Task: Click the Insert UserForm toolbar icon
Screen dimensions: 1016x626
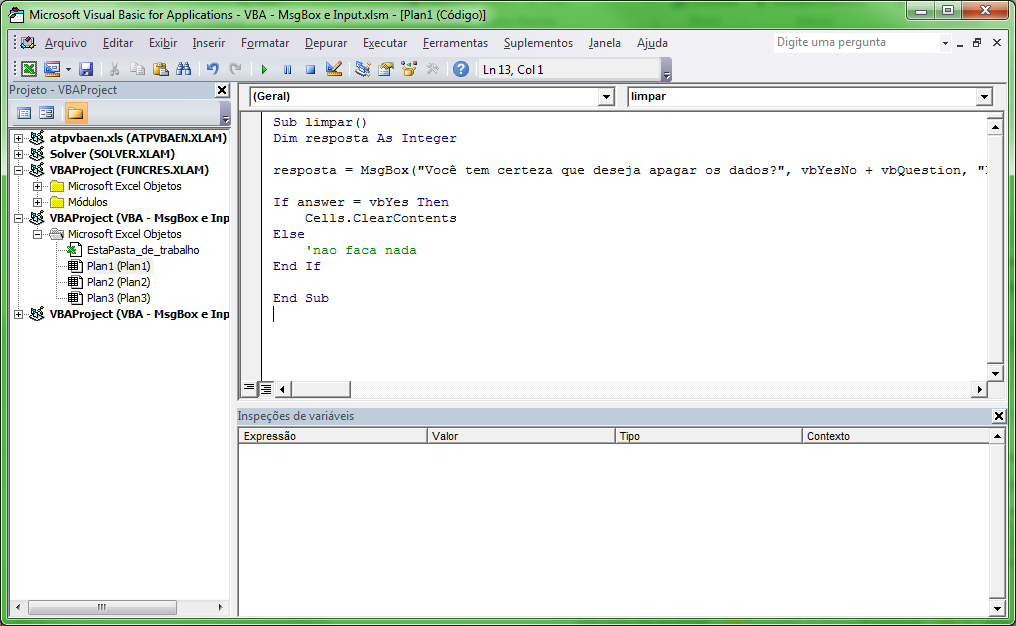Action: (52, 69)
